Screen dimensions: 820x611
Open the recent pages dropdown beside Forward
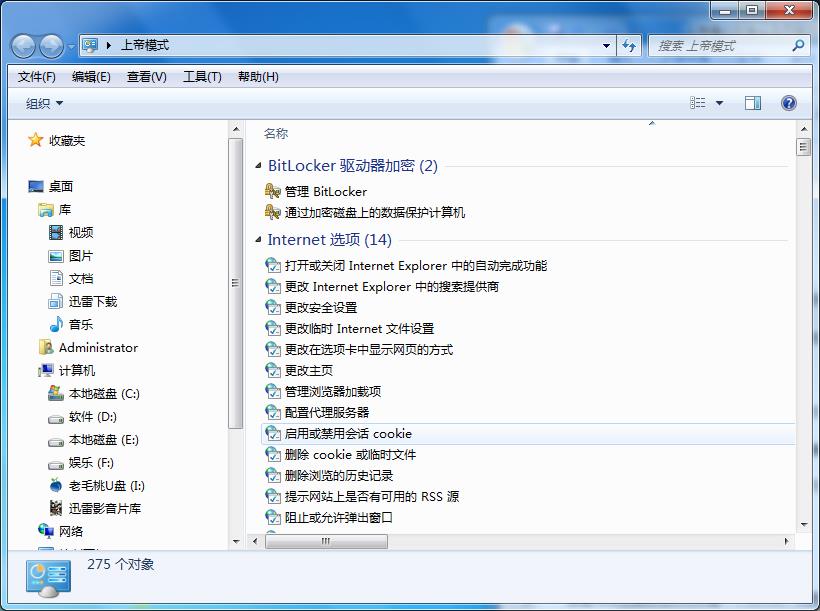[x=71, y=47]
